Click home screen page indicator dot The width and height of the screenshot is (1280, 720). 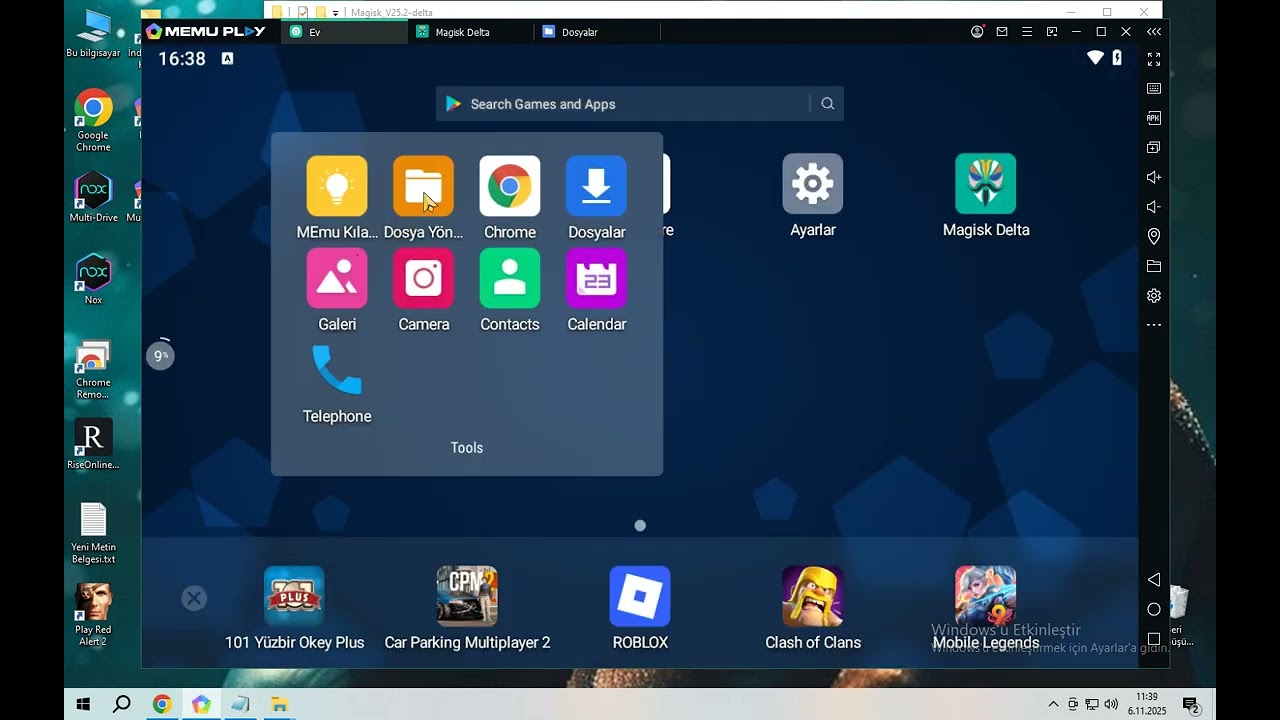(x=640, y=525)
